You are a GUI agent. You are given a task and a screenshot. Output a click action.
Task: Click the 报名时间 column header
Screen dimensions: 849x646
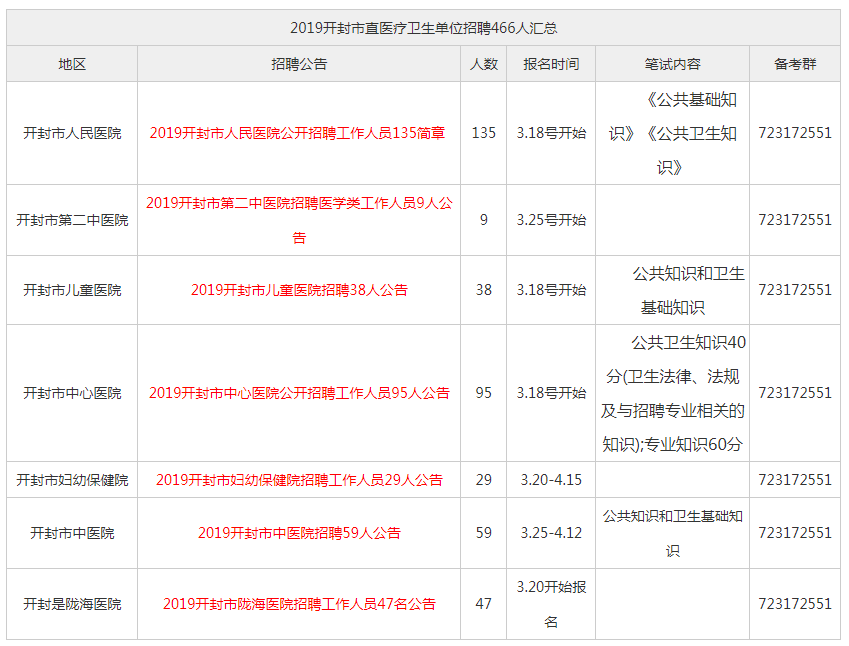coord(551,64)
